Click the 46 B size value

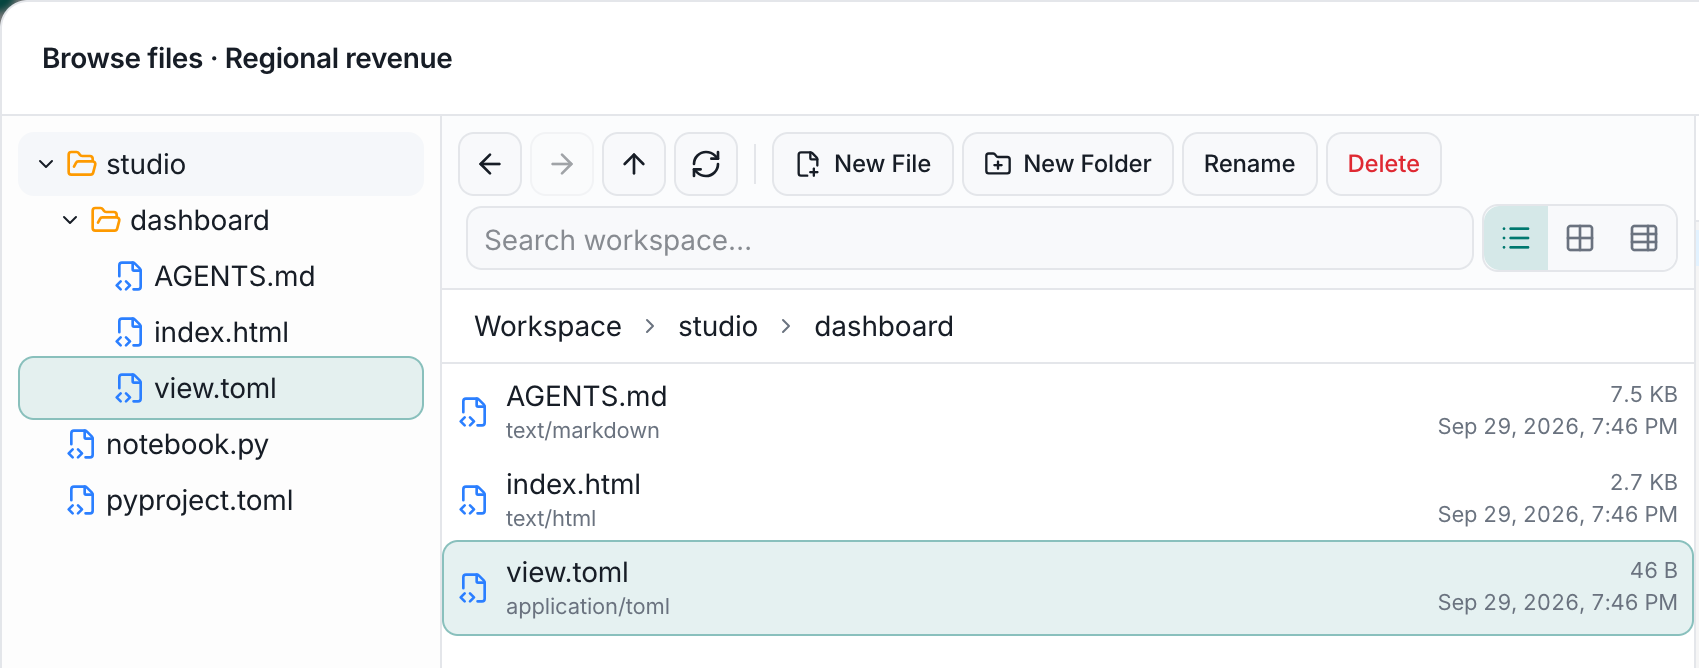1654,571
